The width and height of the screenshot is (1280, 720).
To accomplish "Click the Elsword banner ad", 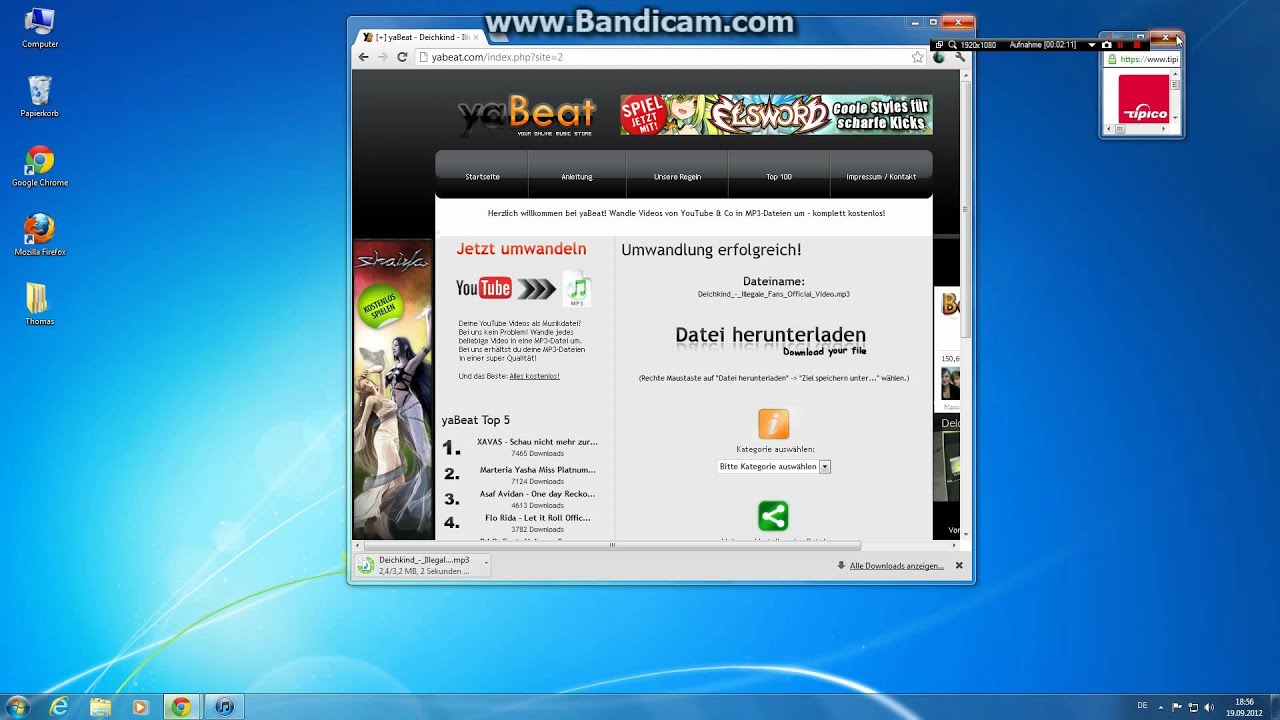I will [776, 115].
